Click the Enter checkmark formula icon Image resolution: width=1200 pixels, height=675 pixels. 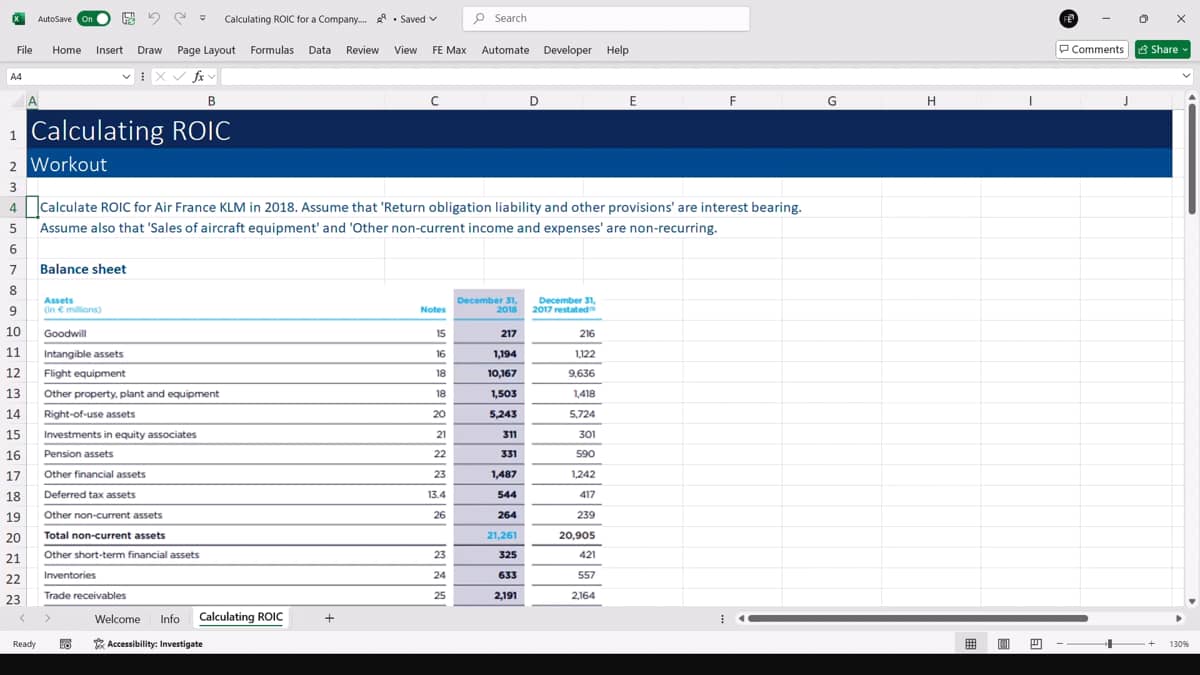[x=178, y=76]
